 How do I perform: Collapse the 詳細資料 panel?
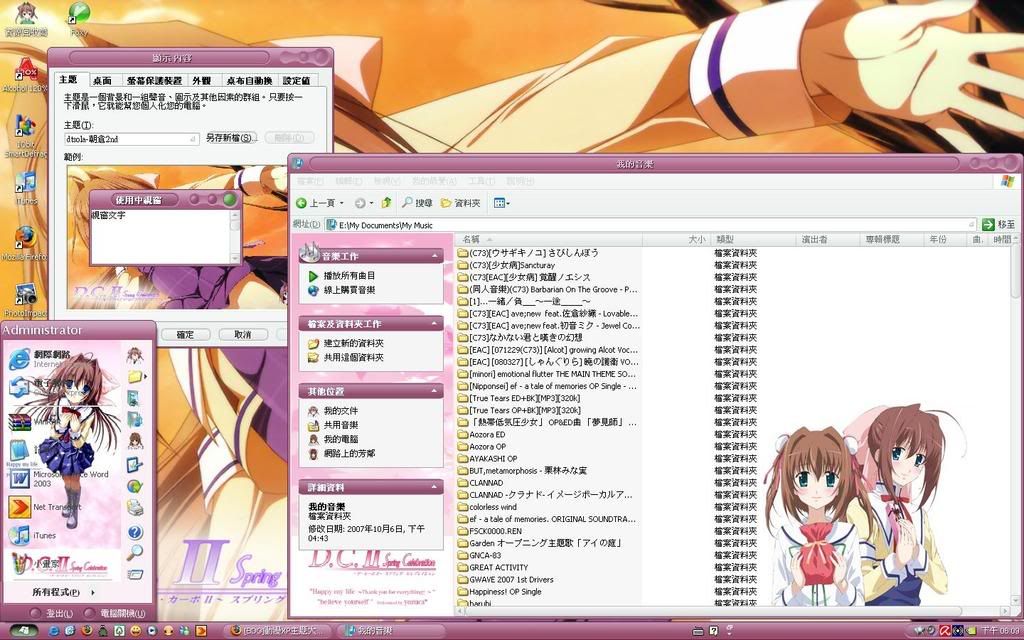click(x=434, y=487)
